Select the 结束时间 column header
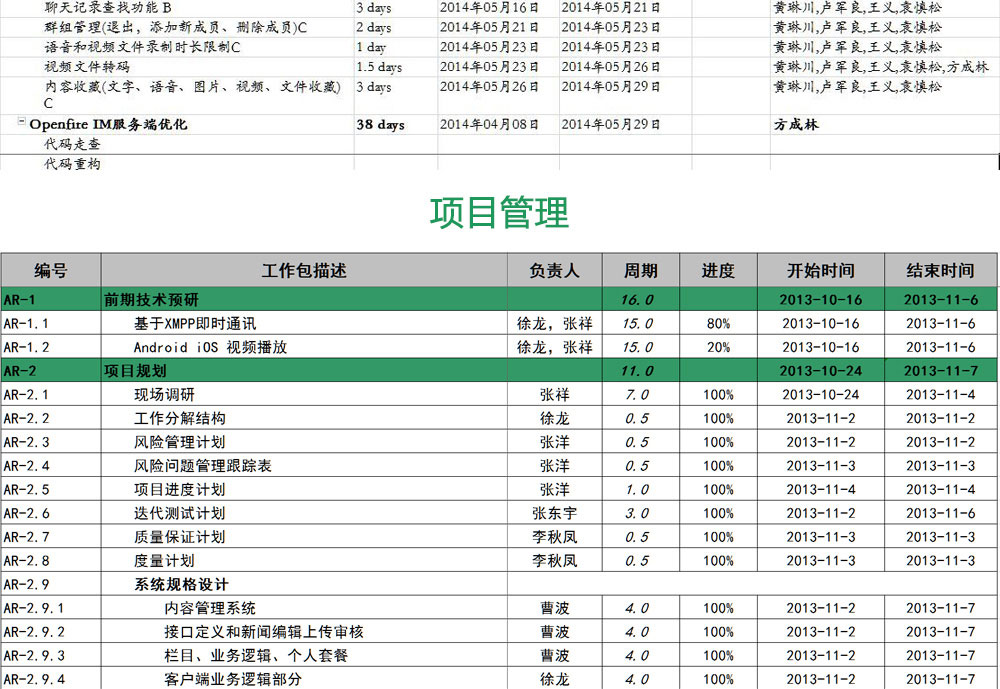 point(940,270)
